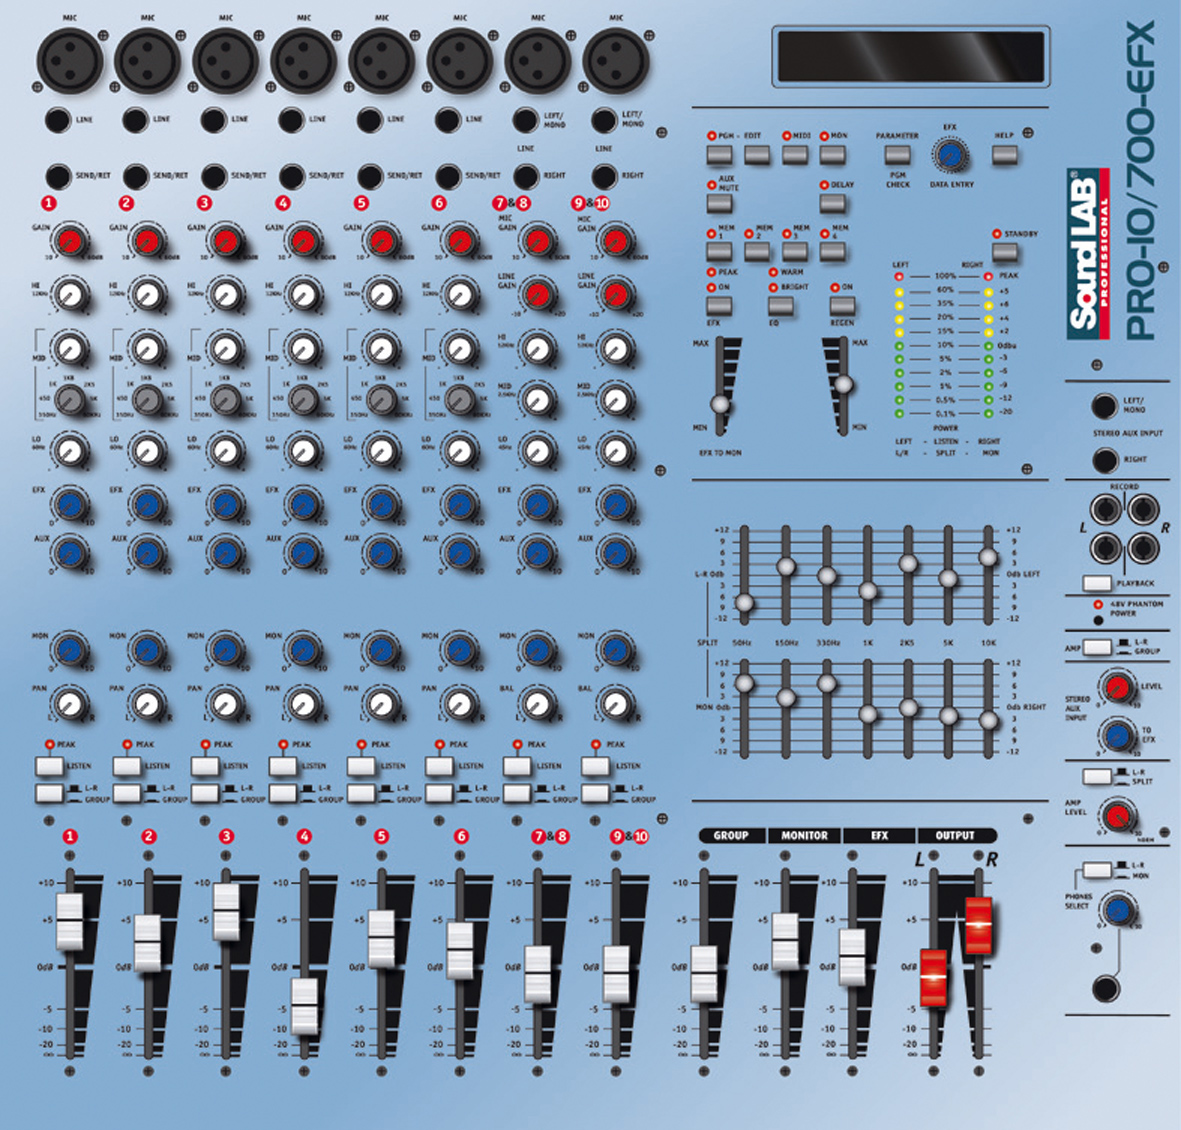Click the red AMP LEVEL knob

tap(1117, 813)
